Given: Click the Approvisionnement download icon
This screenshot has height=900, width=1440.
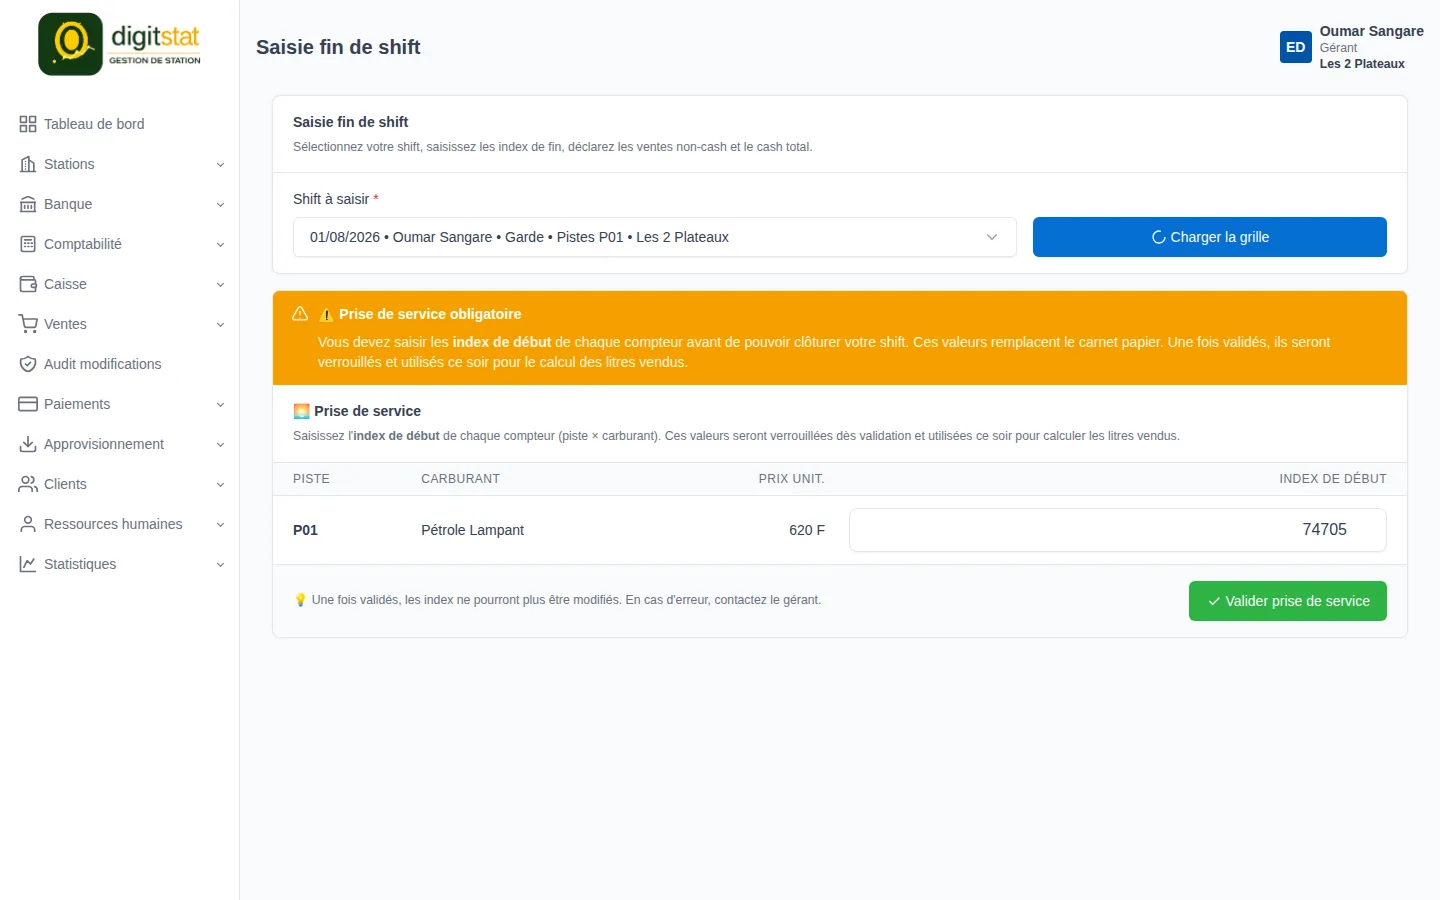Looking at the screenshot, I should click(28, 444).
